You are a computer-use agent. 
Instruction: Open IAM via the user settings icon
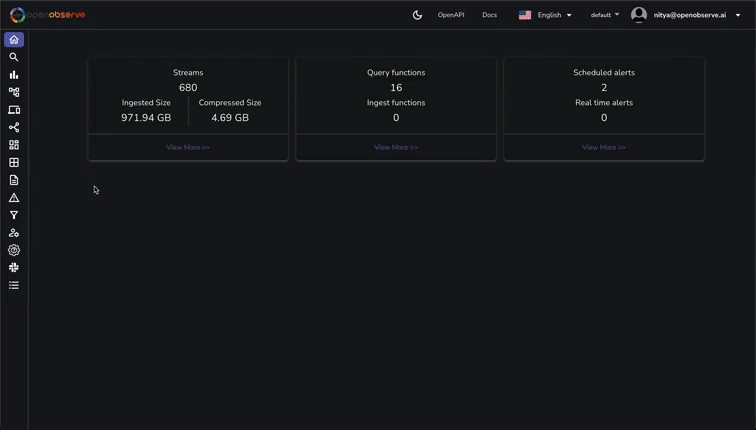point(14,233)
